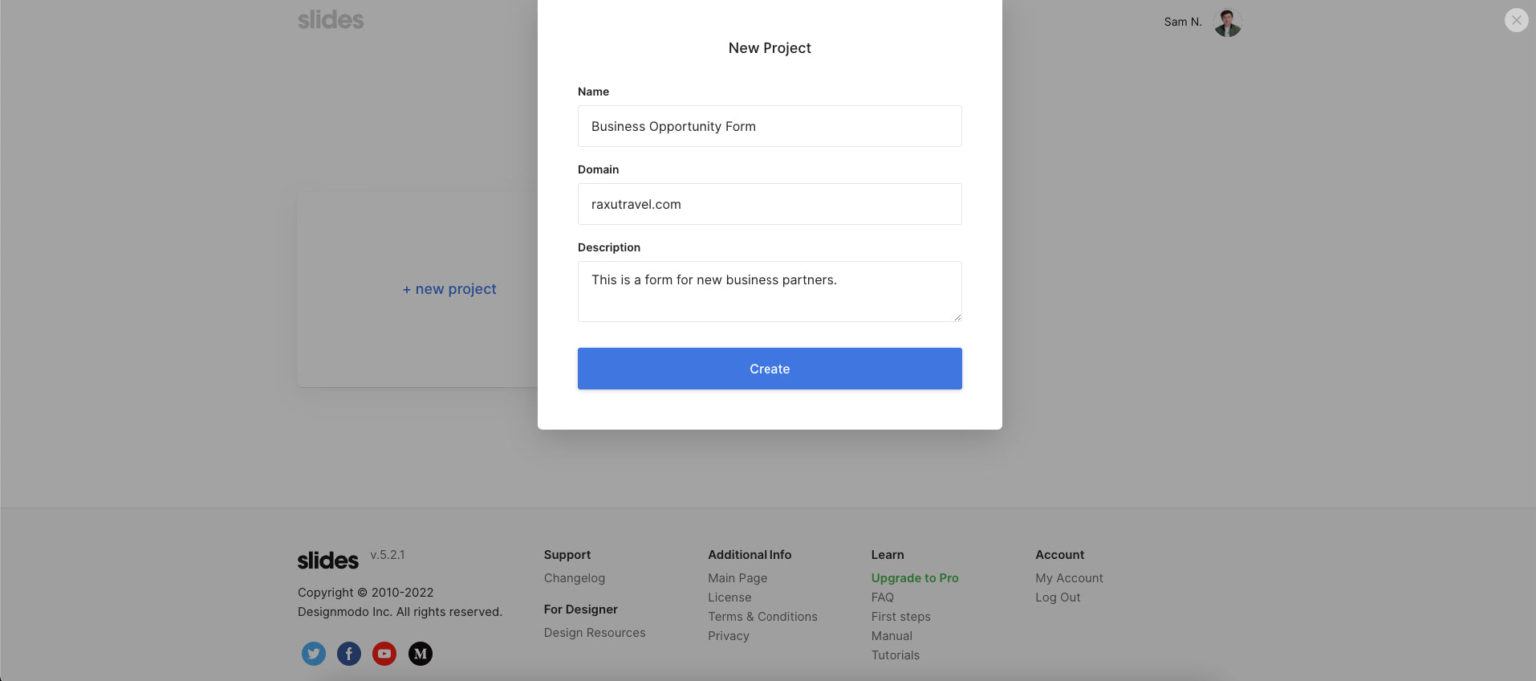Click the Description box resize handle
The width and height of the screenshot is (1536, 681).
[x=957, y=317]
